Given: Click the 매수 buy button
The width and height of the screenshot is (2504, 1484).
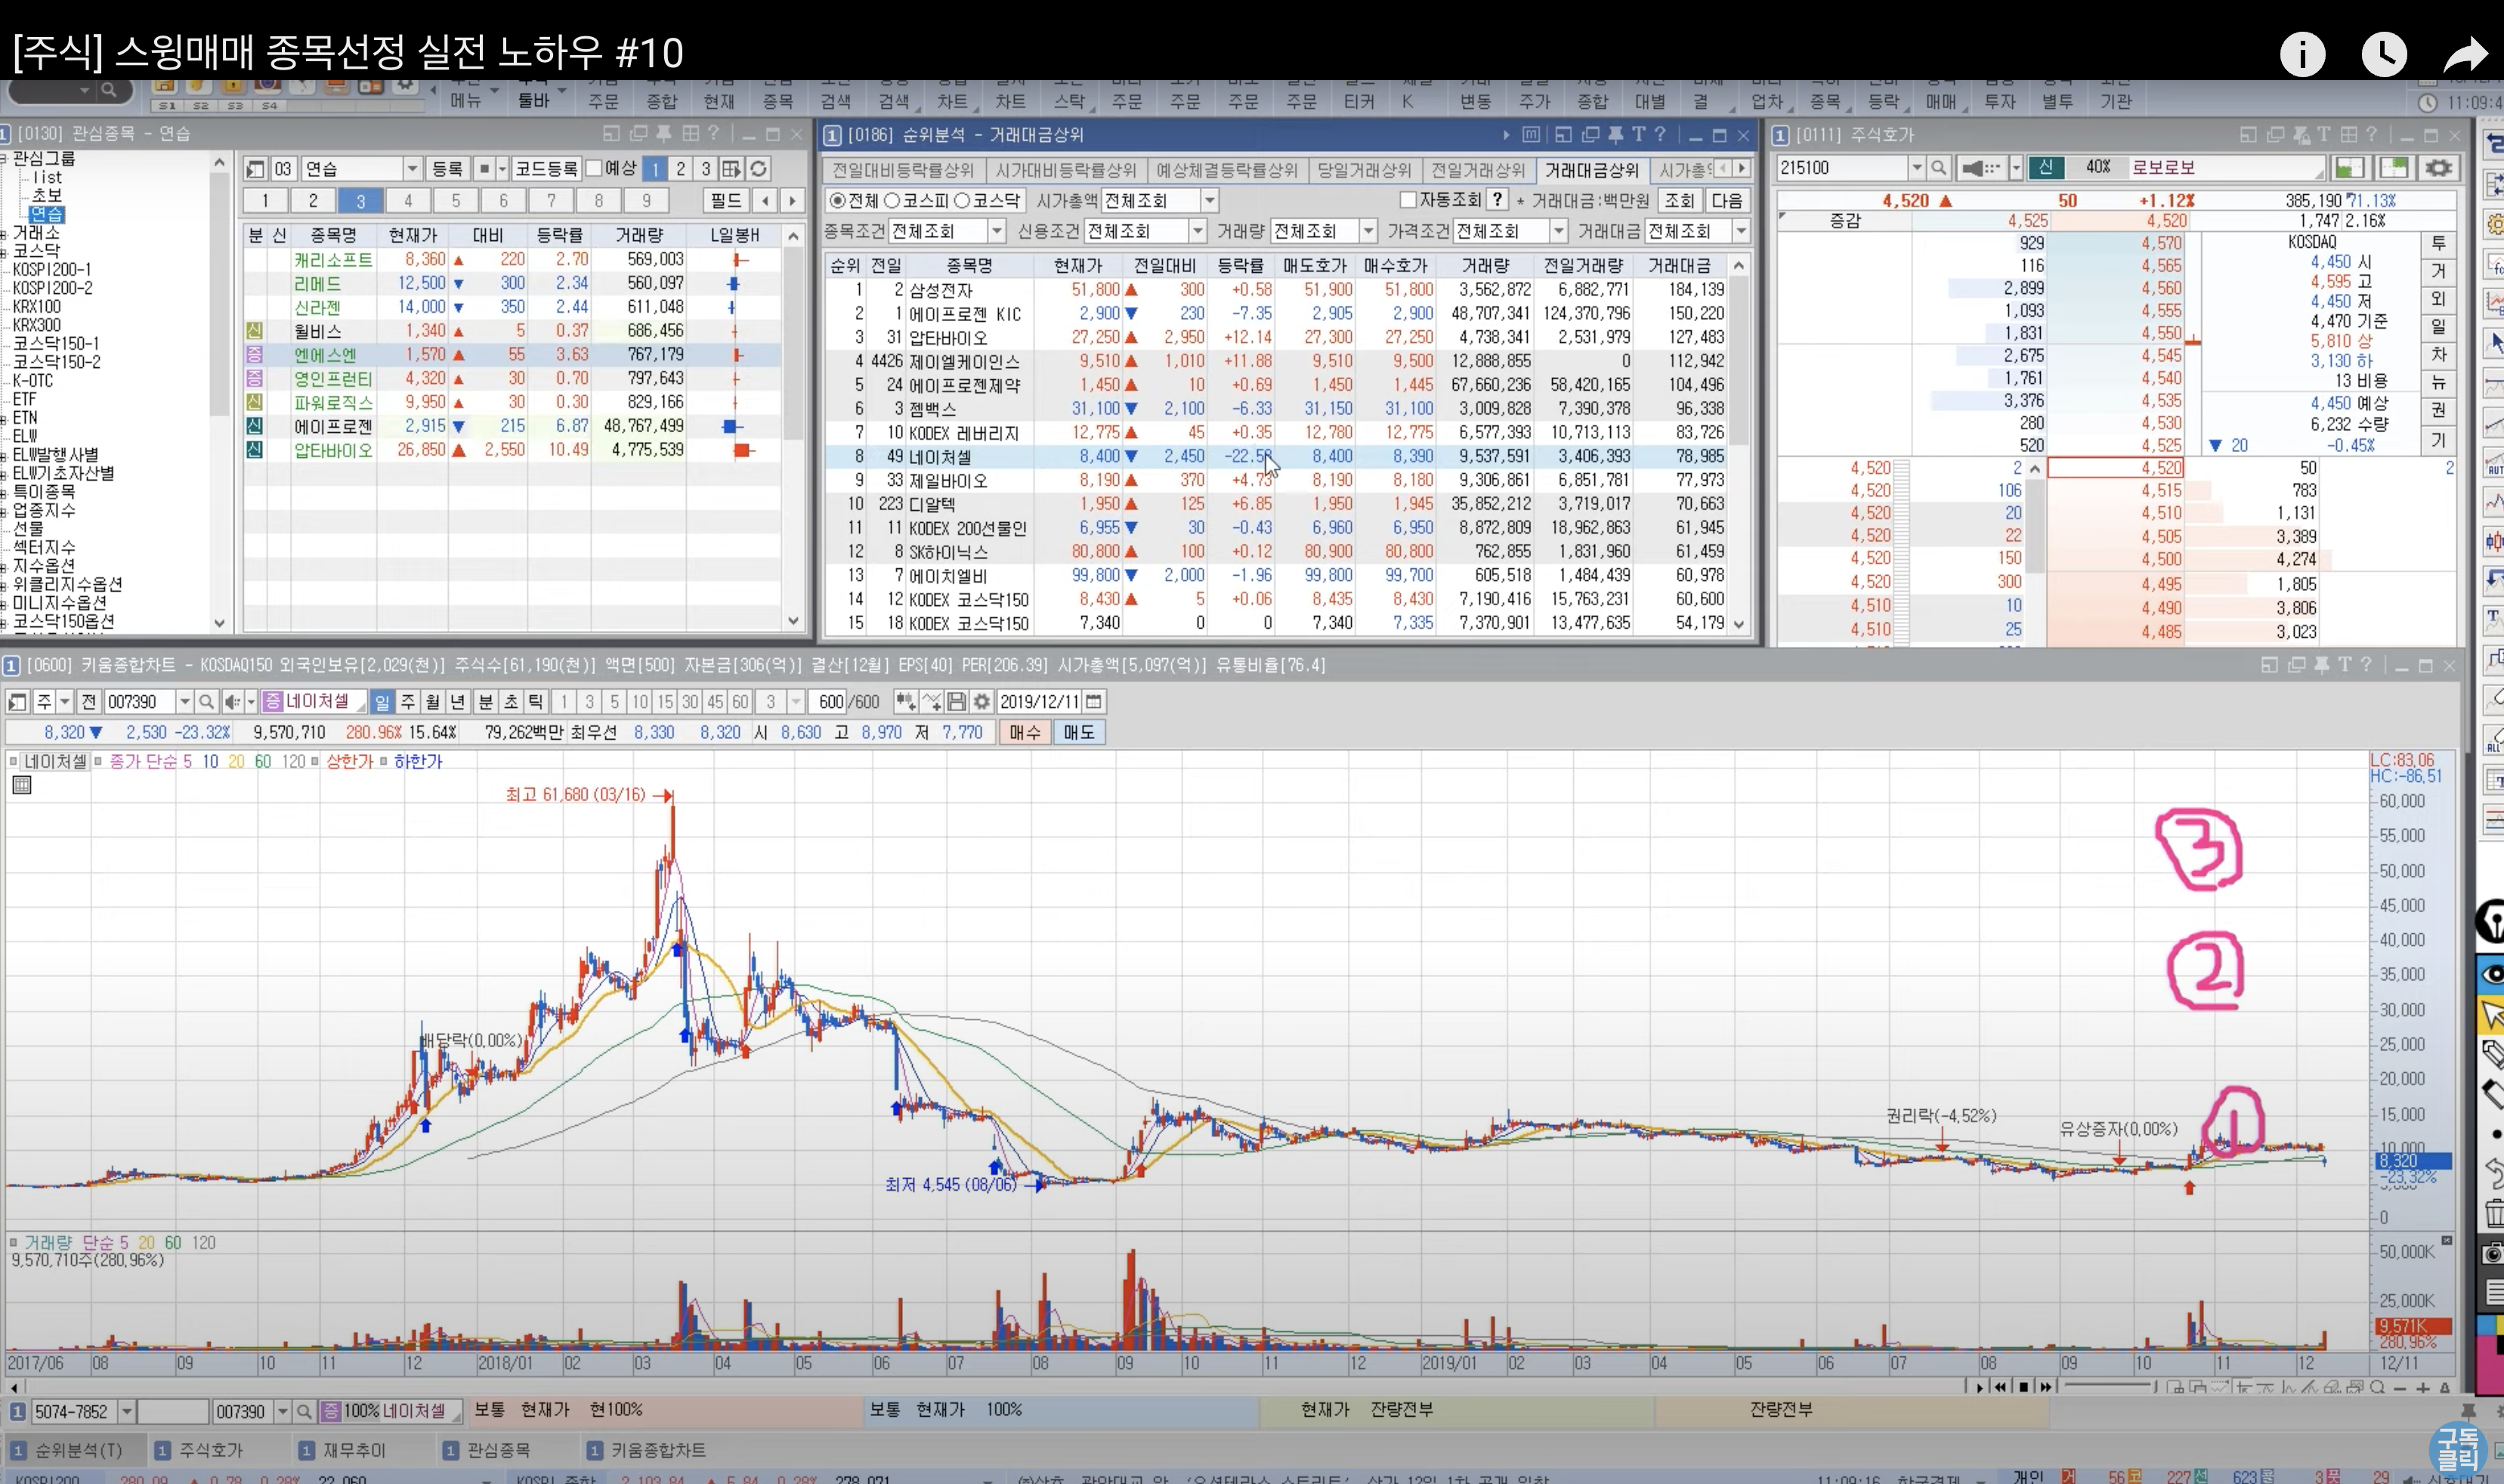Looking at the screenshot, I should tap(1024, 733).
